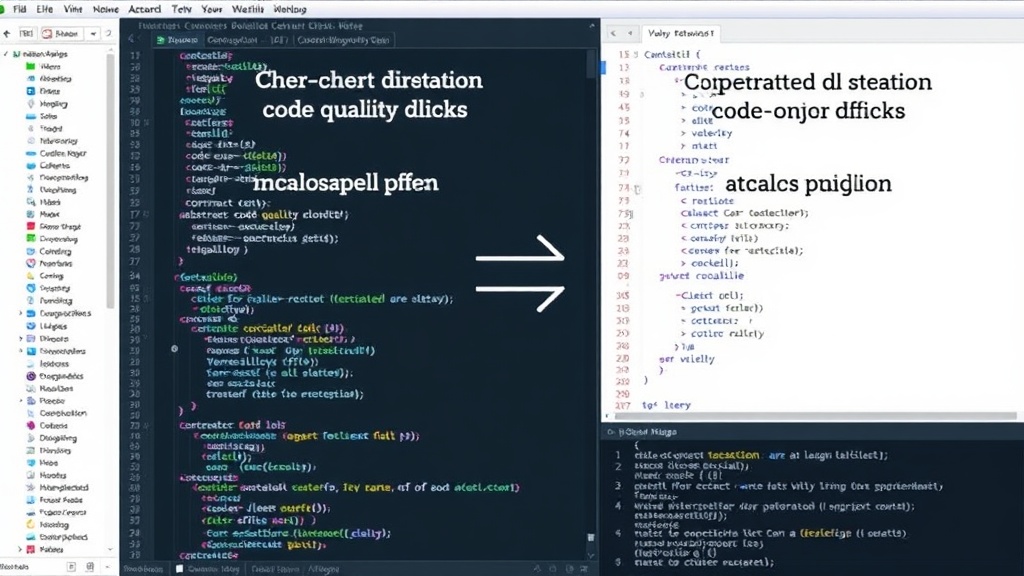This screenshot has width=1024, height=576.
Task: Collapse the root project node in the tree
Action: click(x=6, y=54)
